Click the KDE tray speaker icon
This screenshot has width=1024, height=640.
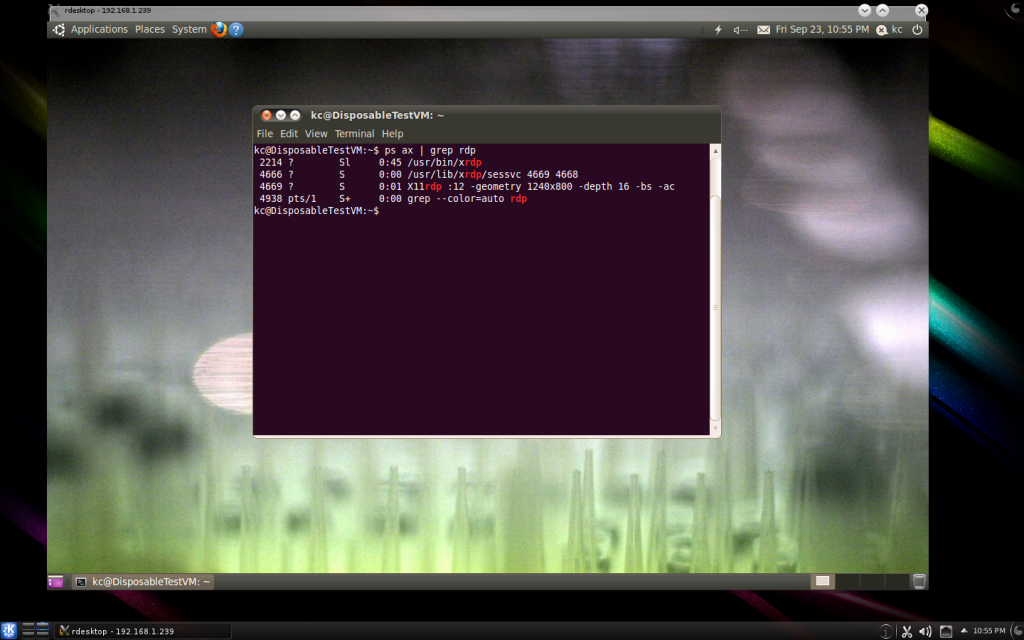(x=925, y=631)
